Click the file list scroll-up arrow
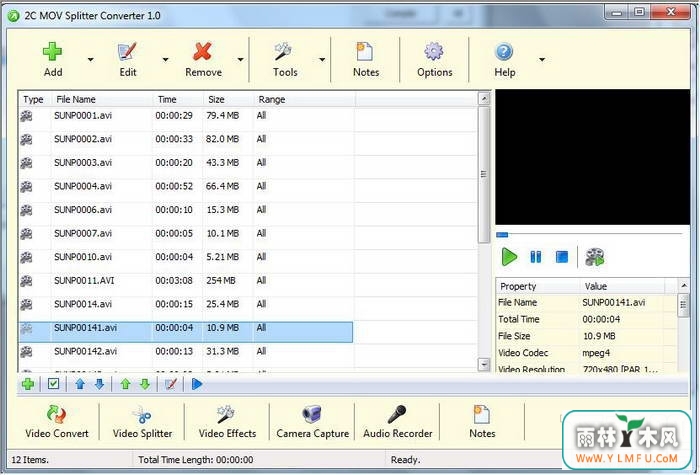 coord(484,99)
